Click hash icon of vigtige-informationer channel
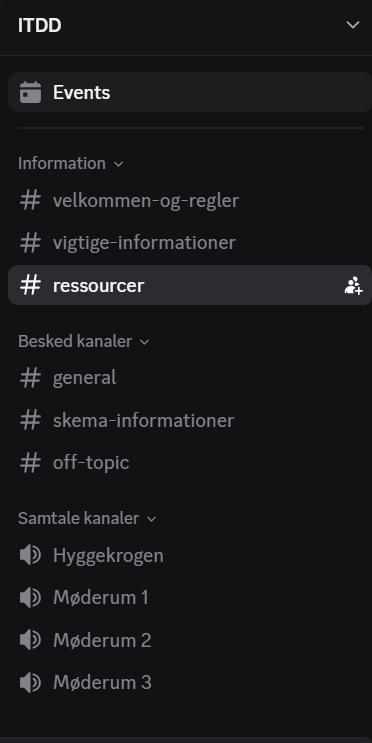Image resolution: width=372 pixels, height=743 pixels. tap(30, 243)
